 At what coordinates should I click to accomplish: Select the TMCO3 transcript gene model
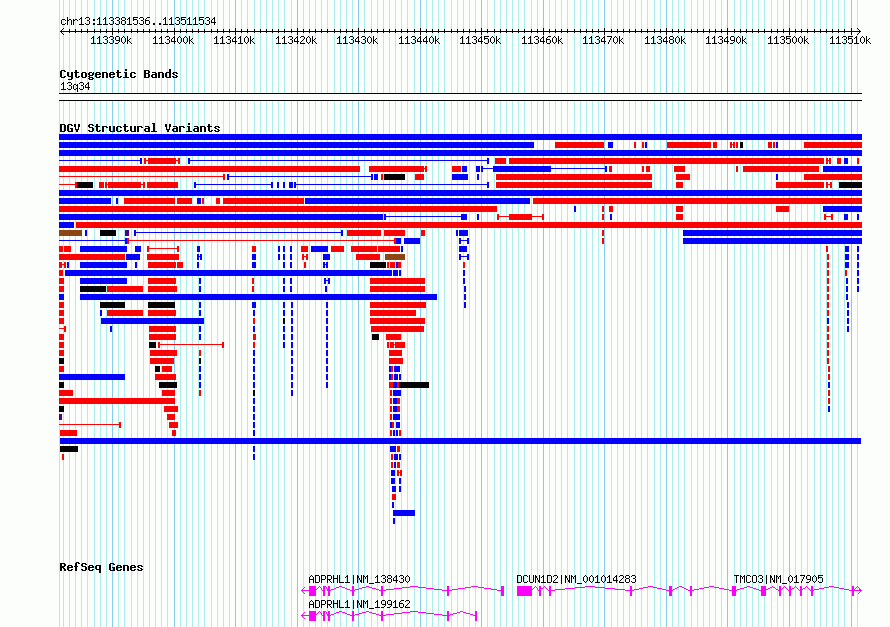tap(797, 591)
